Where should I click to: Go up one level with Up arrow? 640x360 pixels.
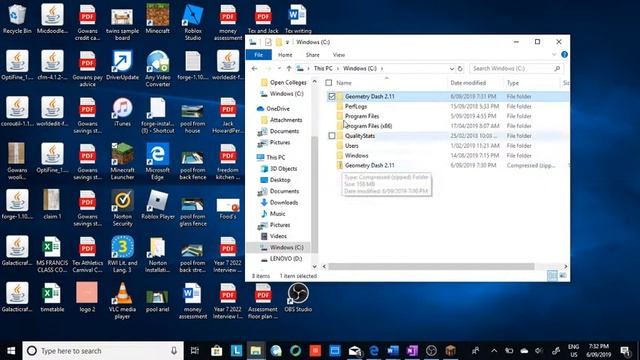tap(289, 69)
